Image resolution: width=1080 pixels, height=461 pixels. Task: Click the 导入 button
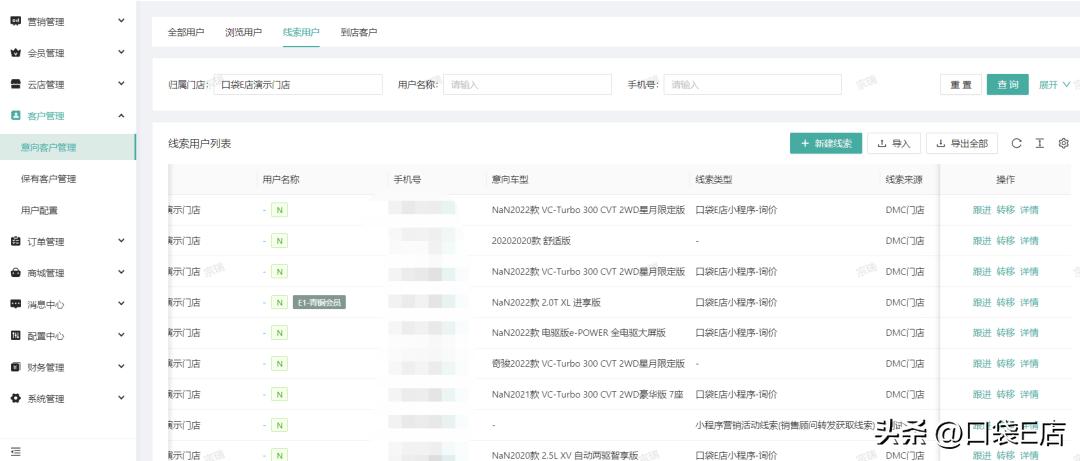click(894, 143)
